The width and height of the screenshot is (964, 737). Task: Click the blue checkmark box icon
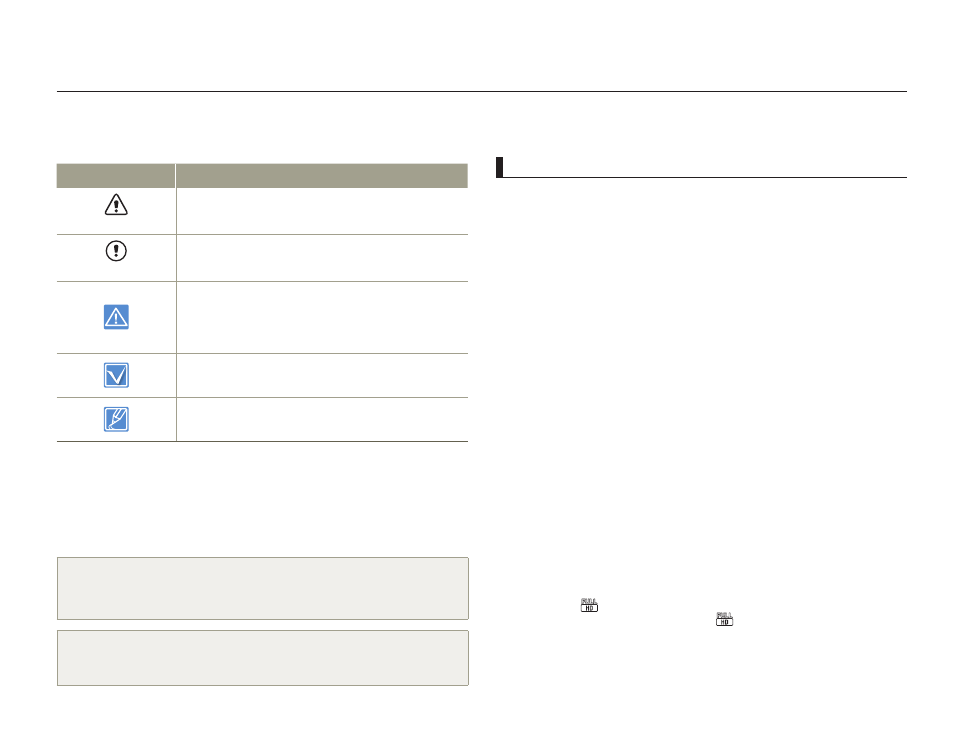pos(116,375)
